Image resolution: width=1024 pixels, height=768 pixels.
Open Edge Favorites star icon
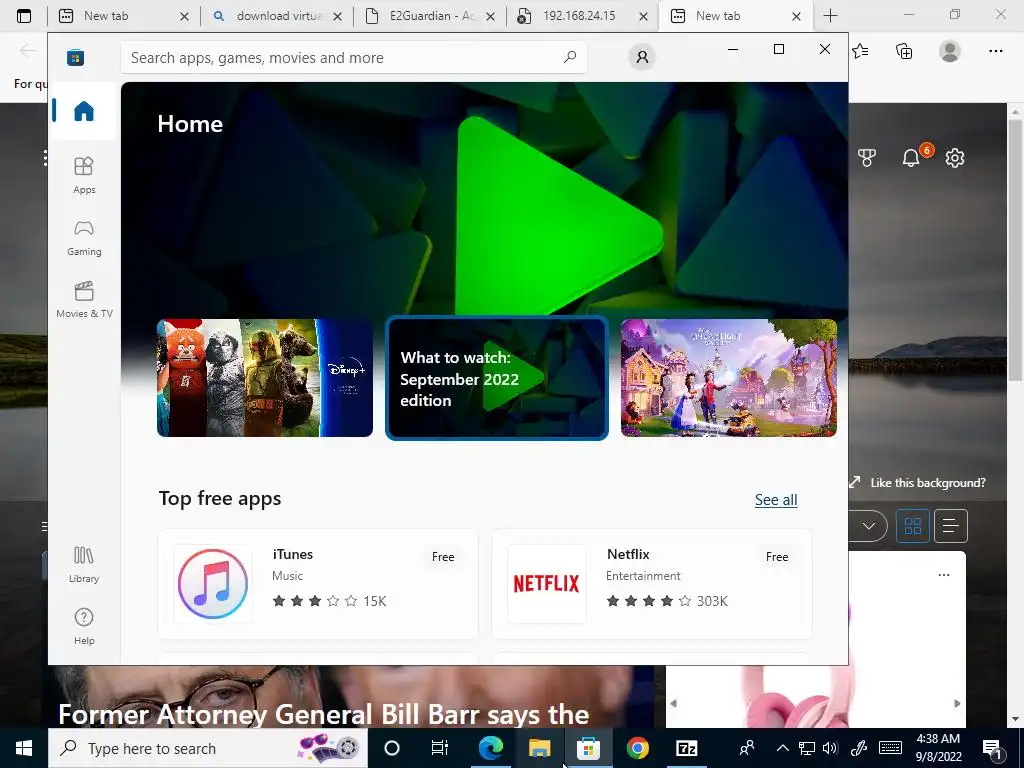pos(860,51)
